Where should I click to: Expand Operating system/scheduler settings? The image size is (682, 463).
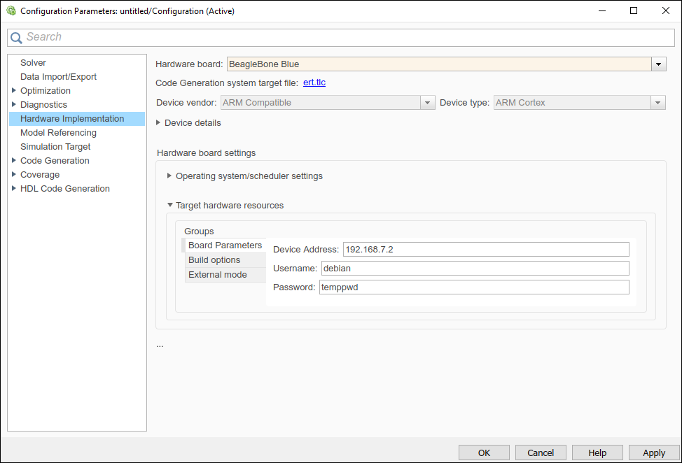(170, 176)
